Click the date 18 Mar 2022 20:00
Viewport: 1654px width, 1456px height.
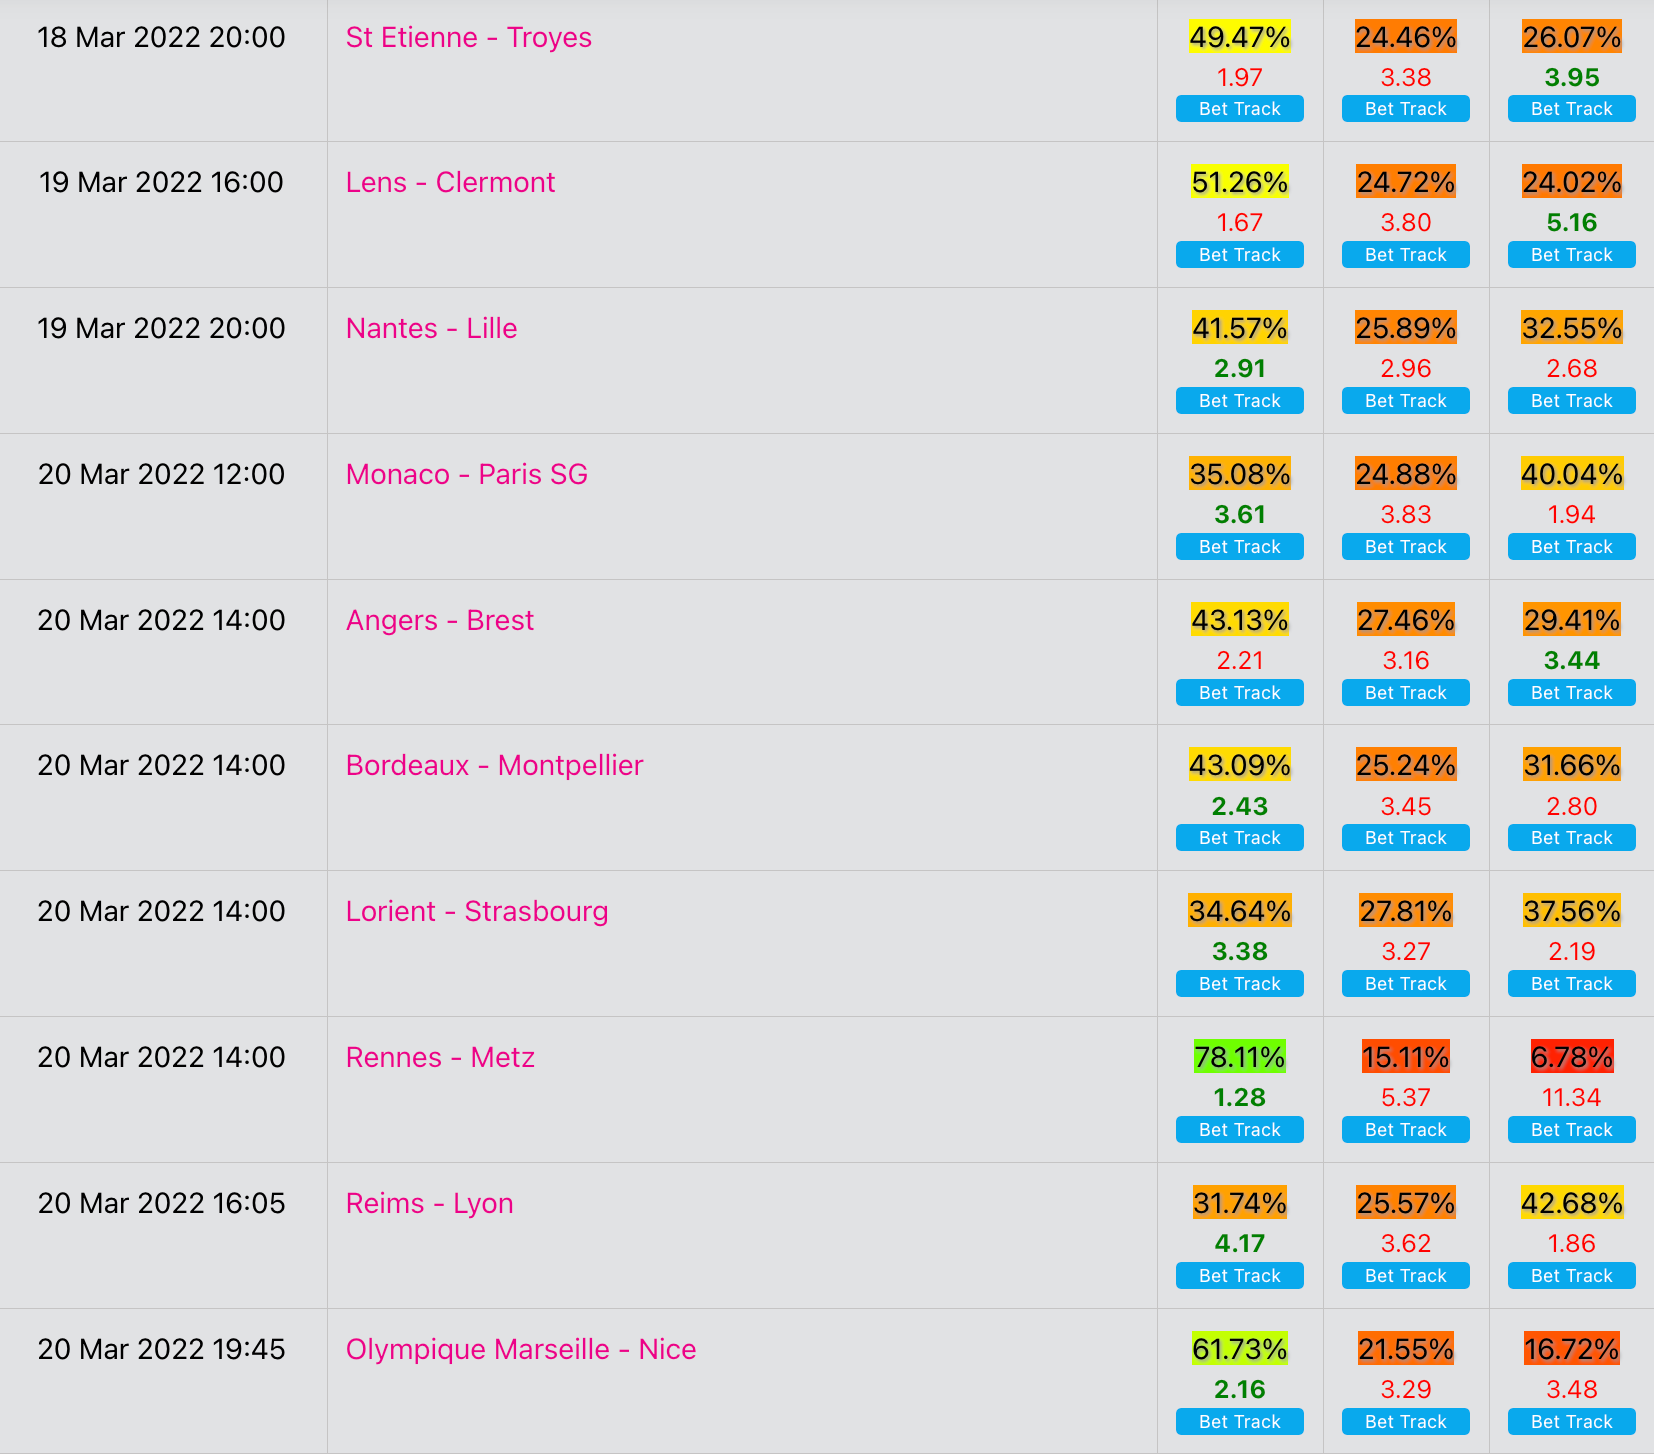(x=162, y=38)
